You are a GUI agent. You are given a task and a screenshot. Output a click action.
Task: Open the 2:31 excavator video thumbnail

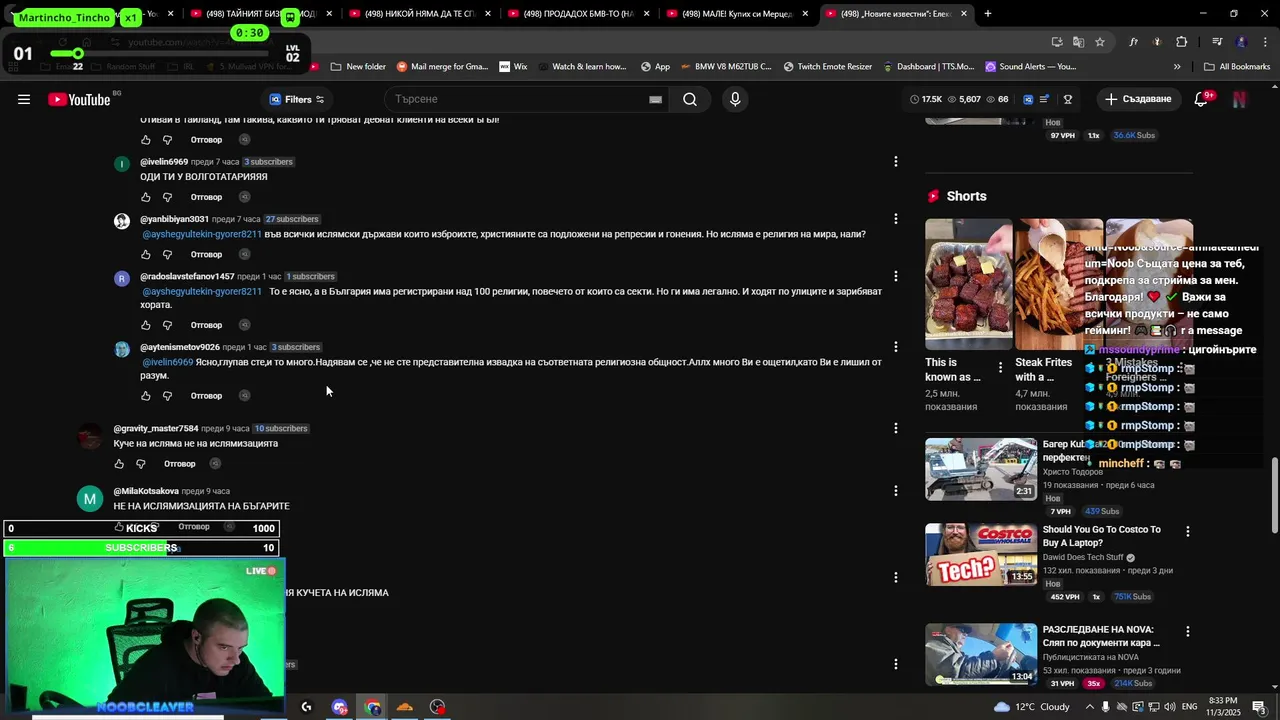pyautogui.click(x=981, y=468)
